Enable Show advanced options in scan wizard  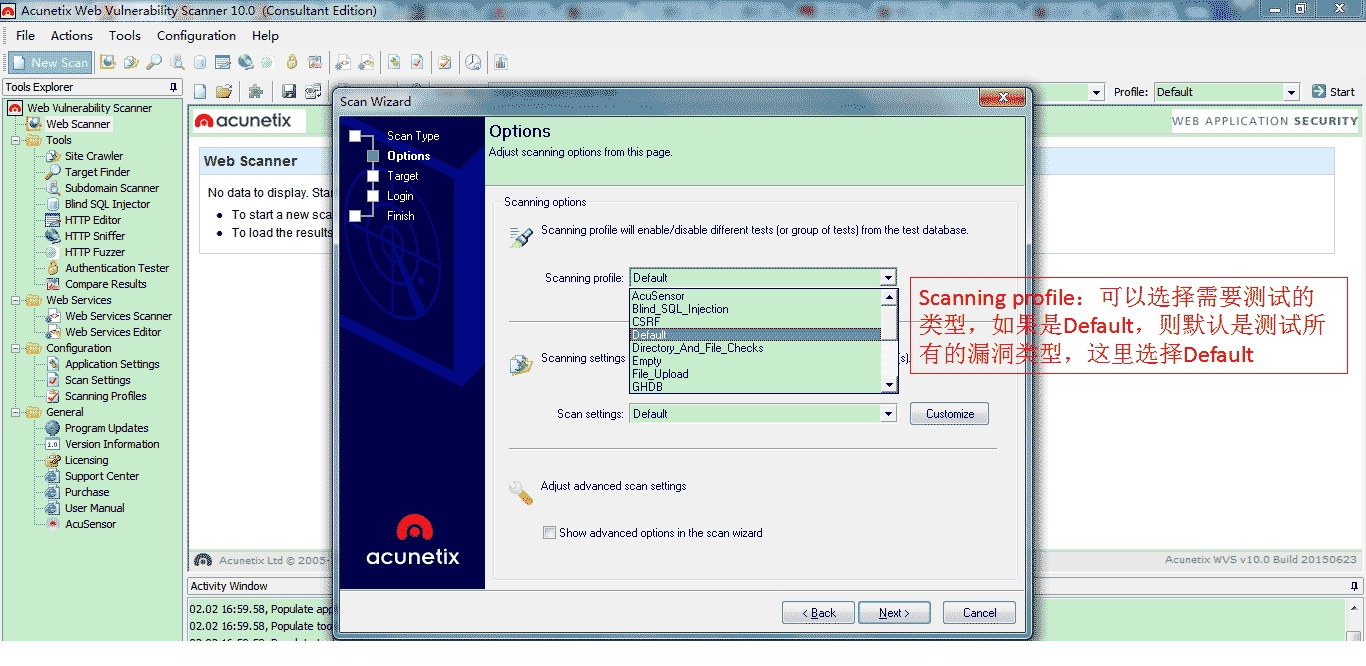point(549,533)
